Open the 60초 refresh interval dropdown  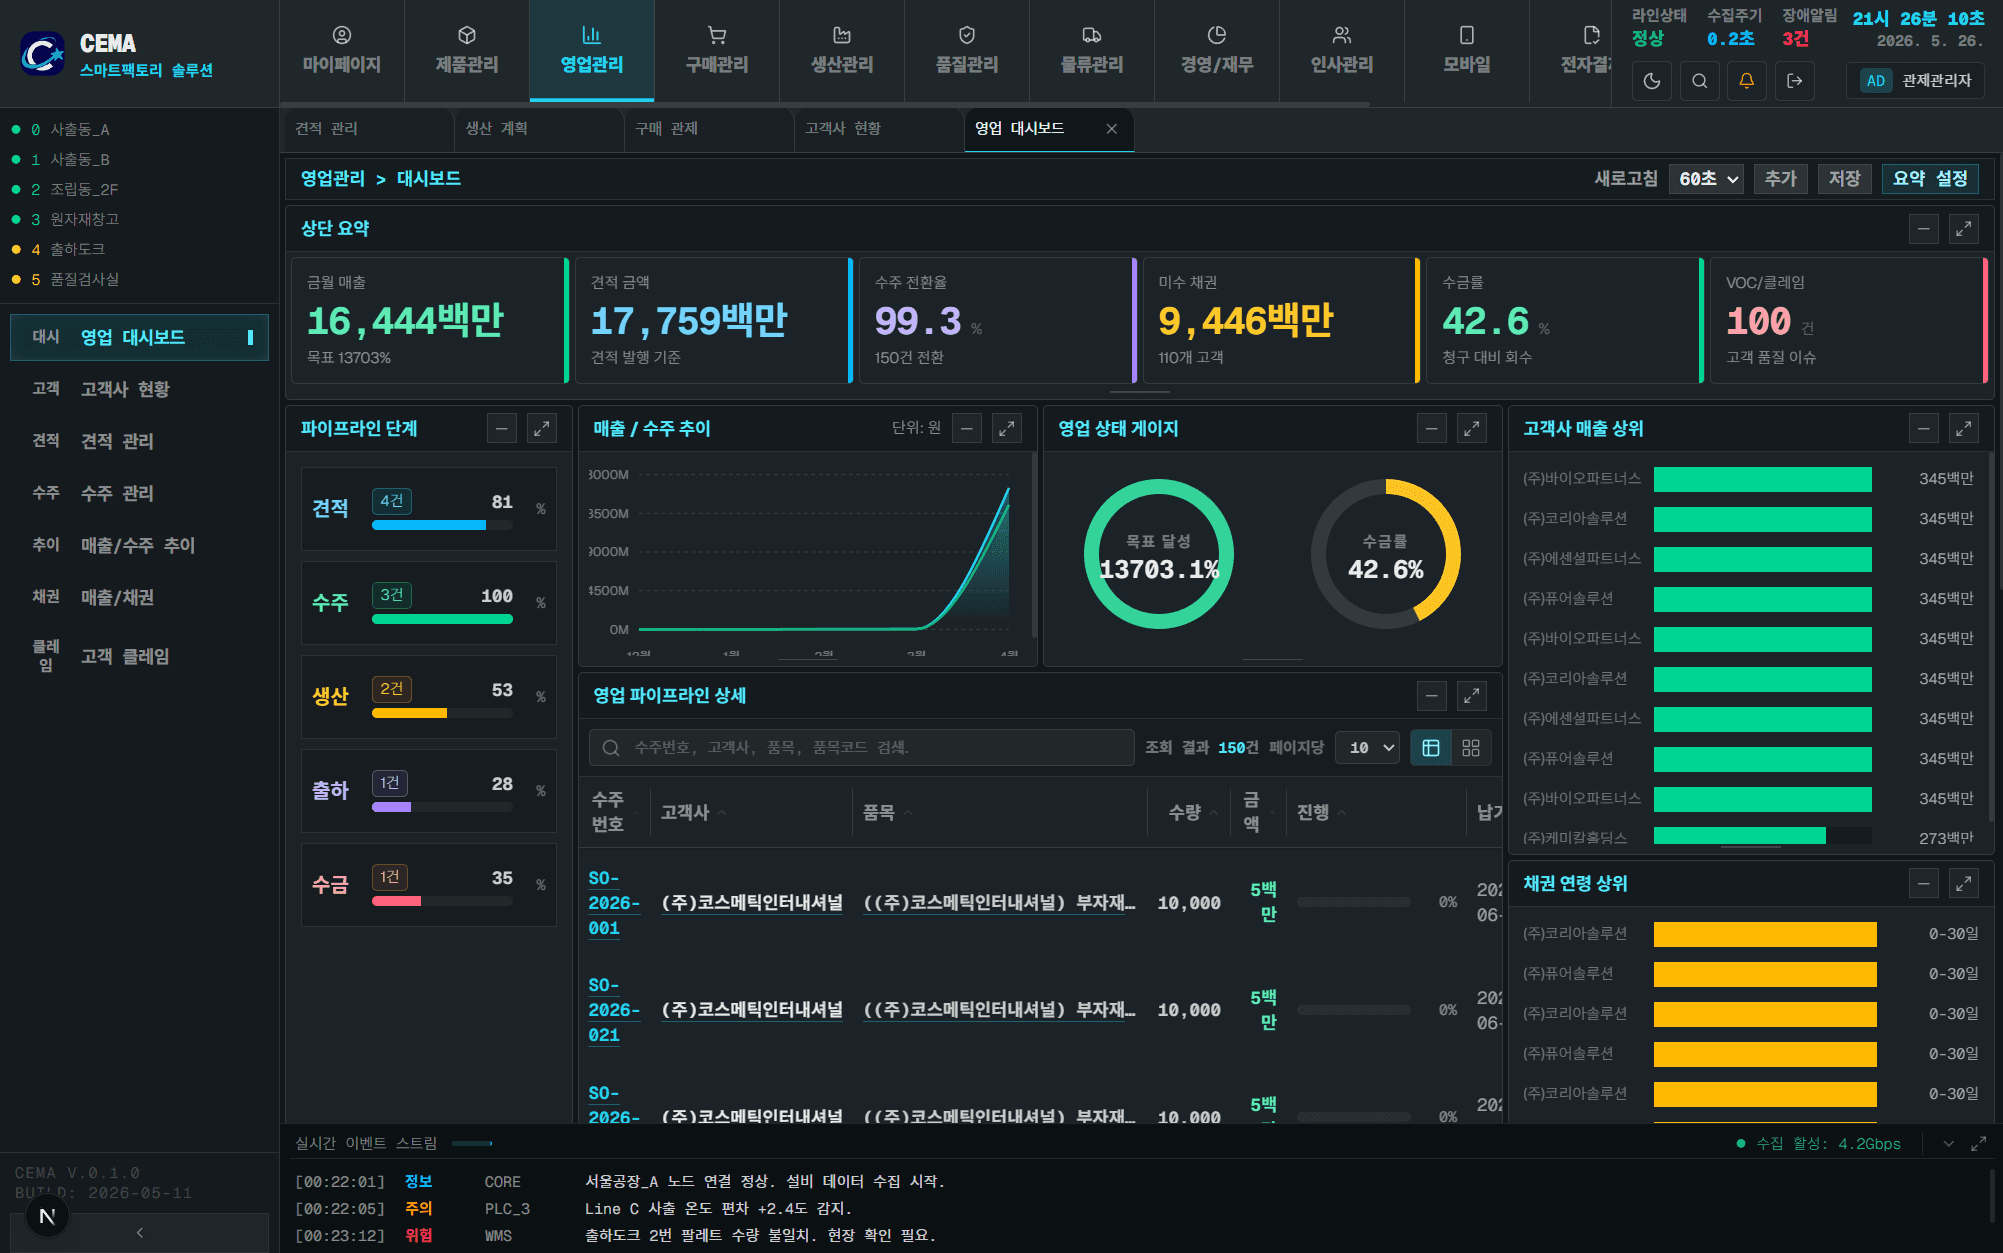pyautogui.click(x=1707, y=179)
